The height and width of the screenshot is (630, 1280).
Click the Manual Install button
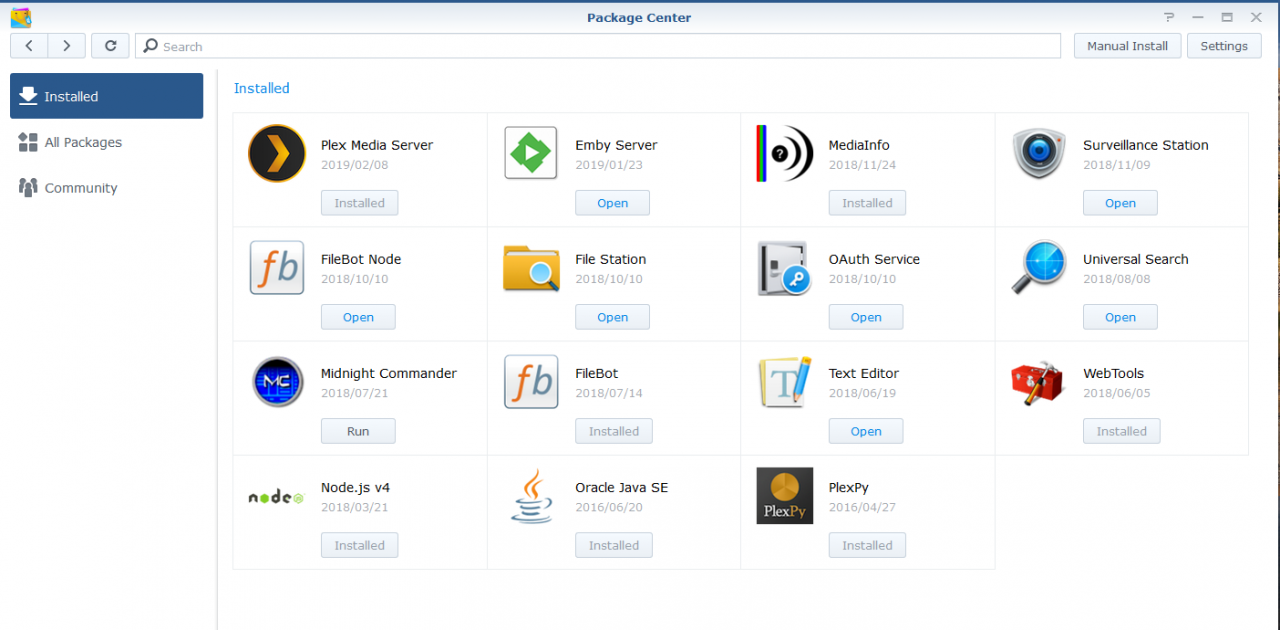click(x=1127, y=45)
